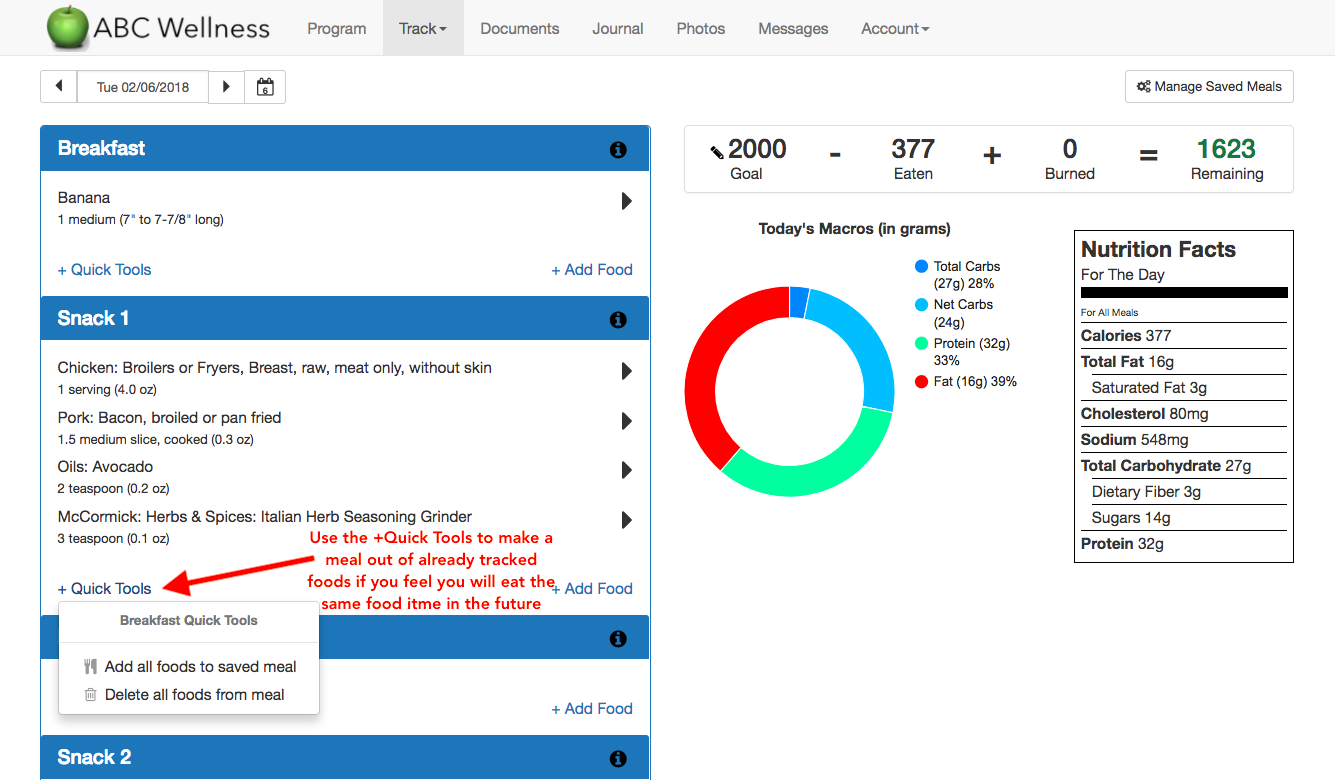Expand the Oils Avocado entry arrow
The width and height of the screenshot is (1335, 780).
click(627, 470)
